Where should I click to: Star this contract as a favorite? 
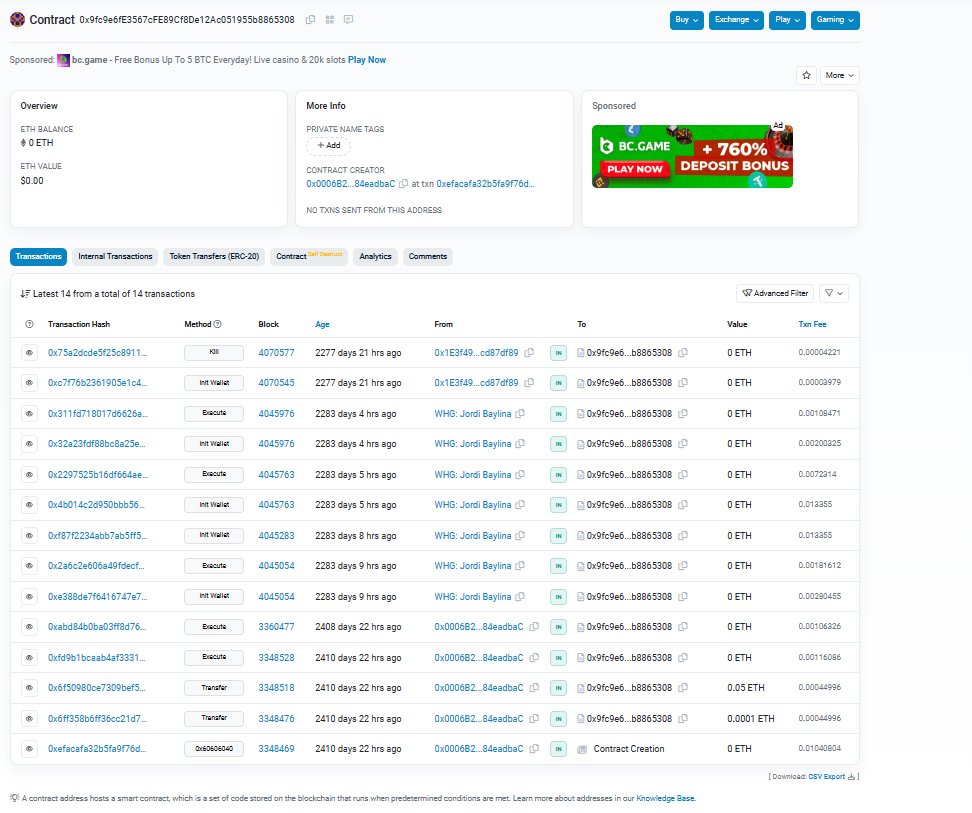pyautogui.click(x=806, y=75)
